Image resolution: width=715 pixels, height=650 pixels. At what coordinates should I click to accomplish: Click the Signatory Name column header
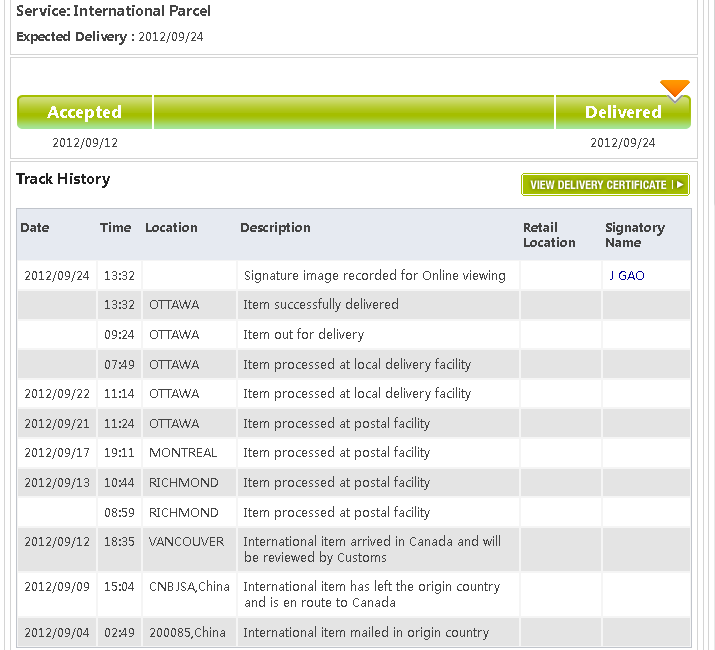[635, 235]
